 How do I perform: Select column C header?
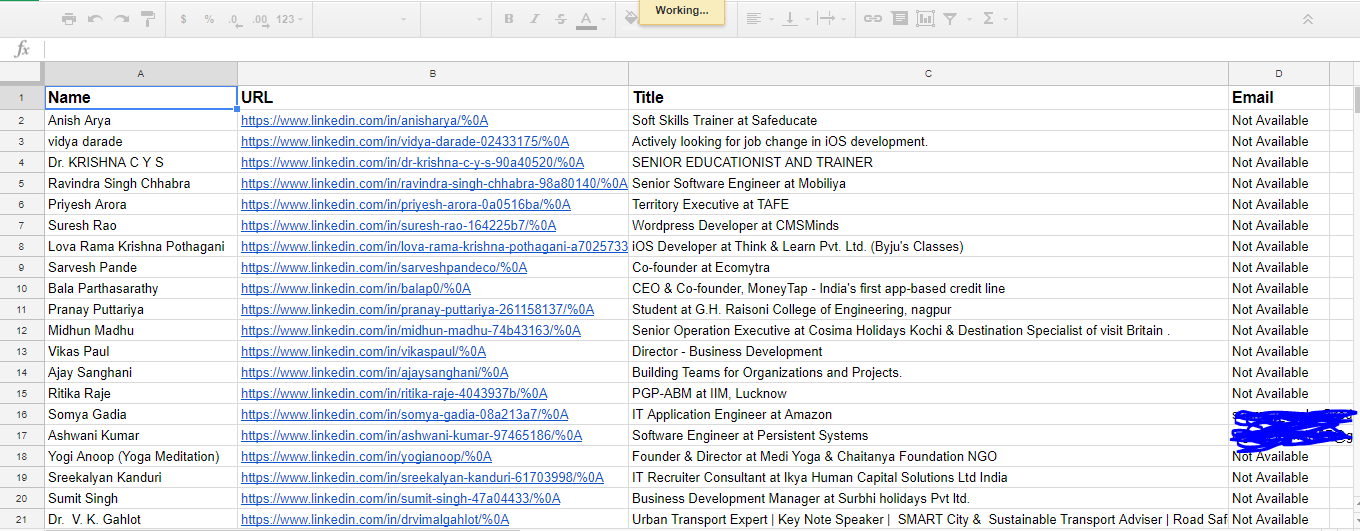(928, 74)
